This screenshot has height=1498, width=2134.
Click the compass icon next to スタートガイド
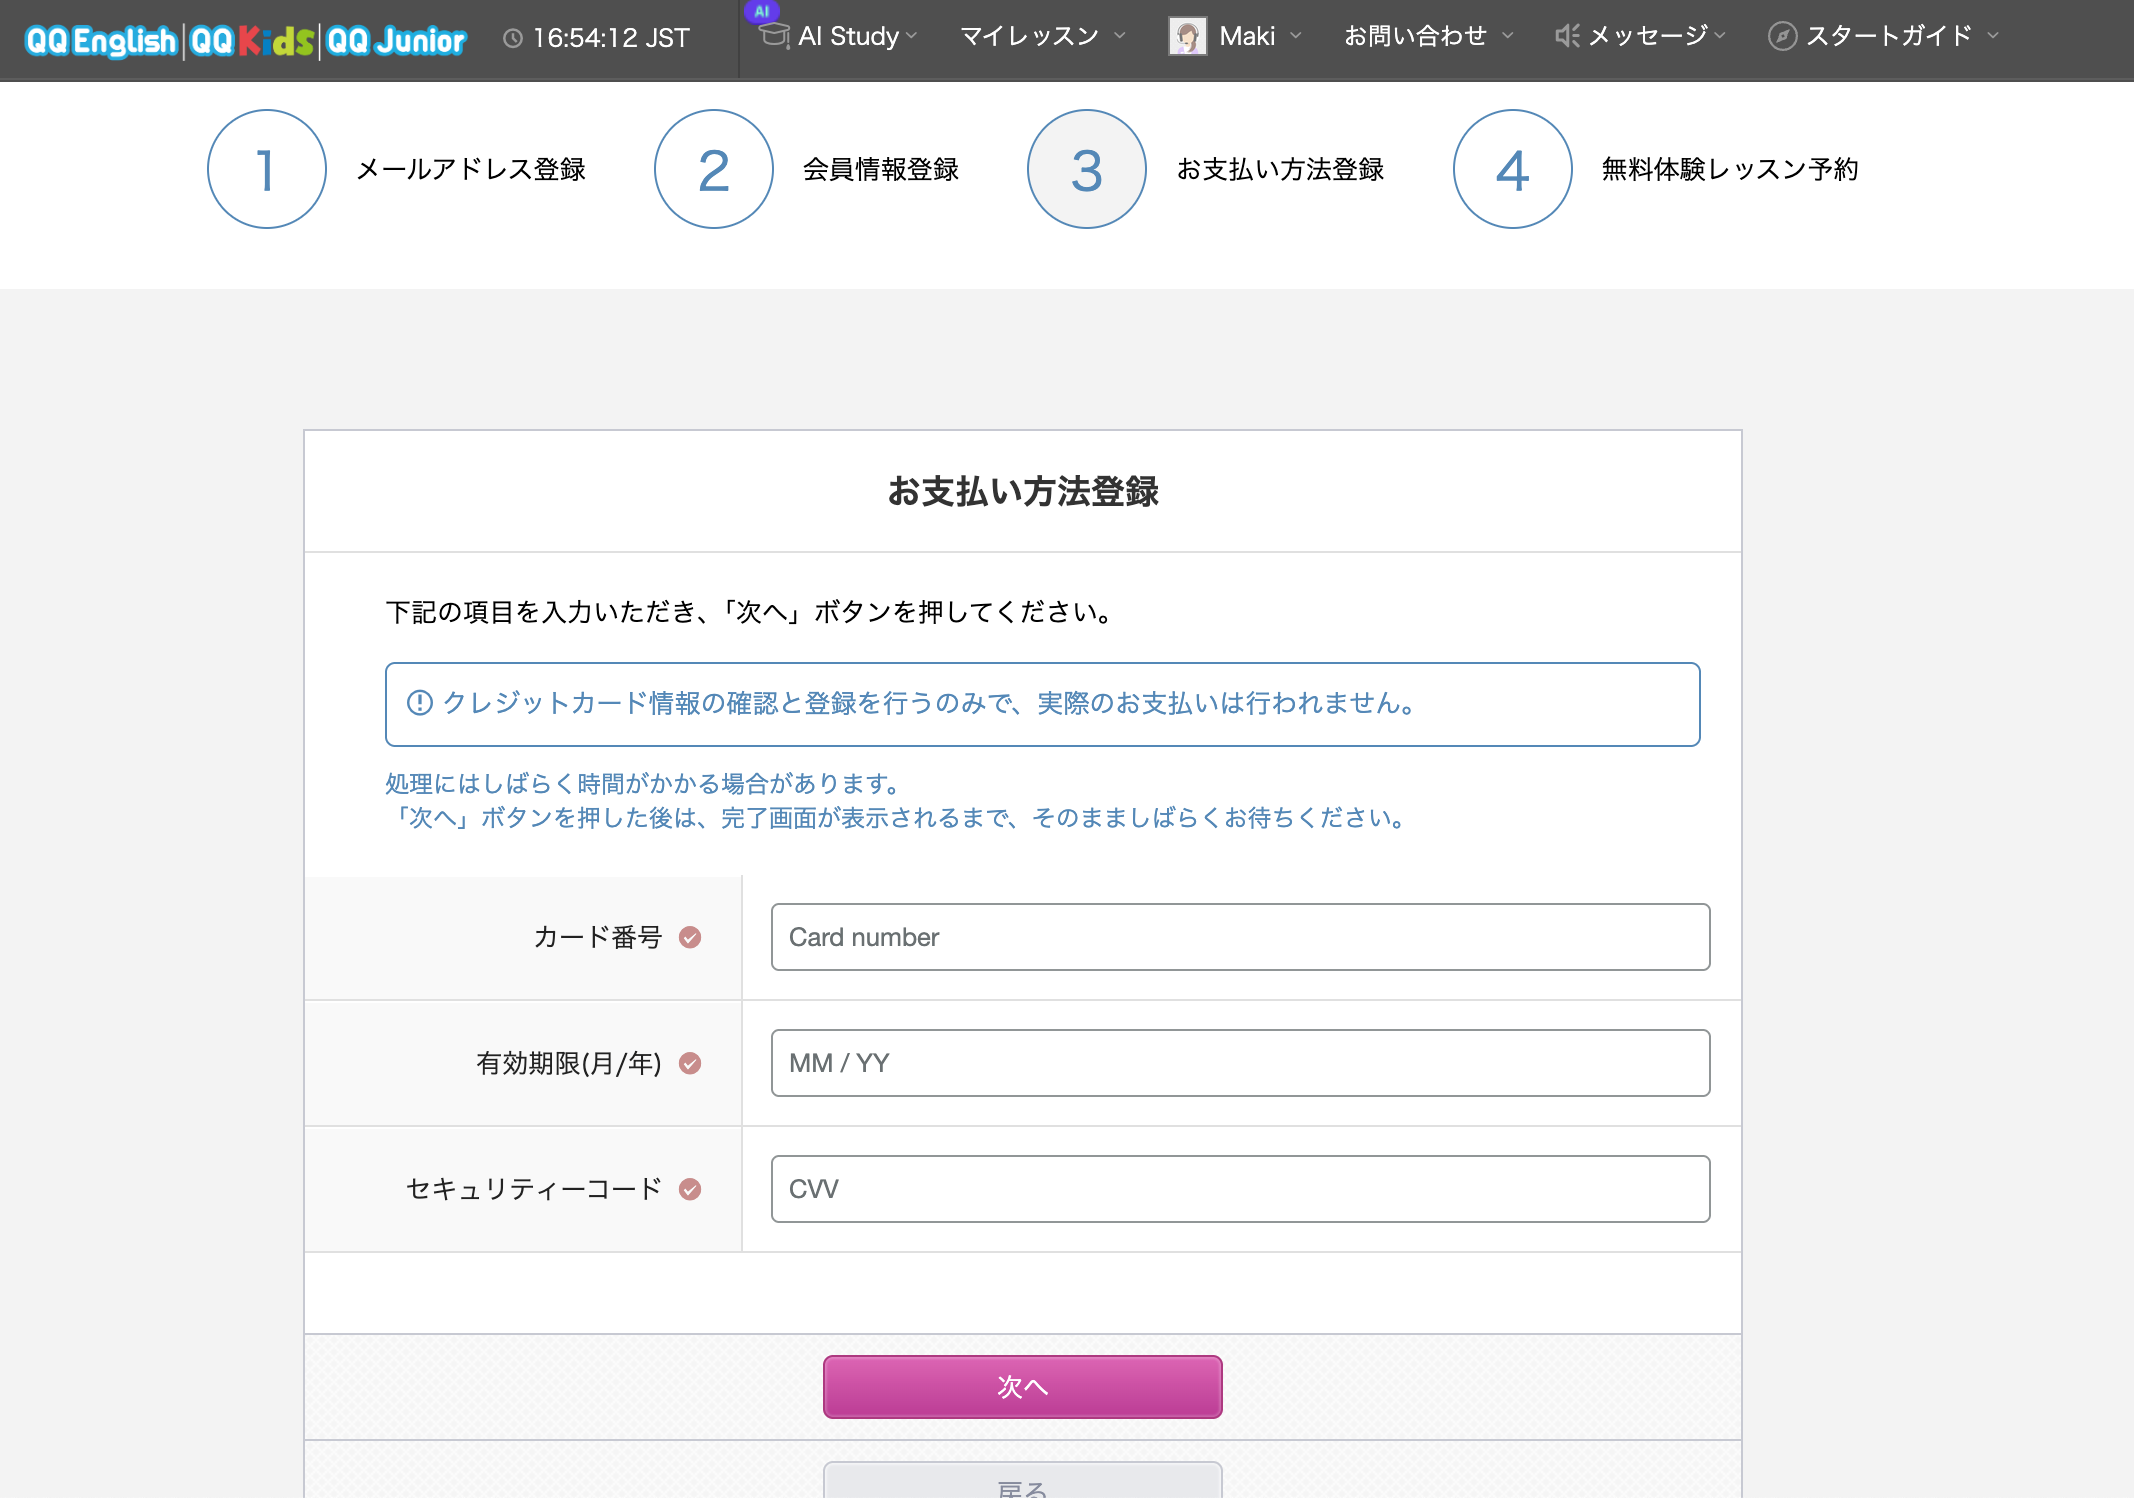(1782, 36)
